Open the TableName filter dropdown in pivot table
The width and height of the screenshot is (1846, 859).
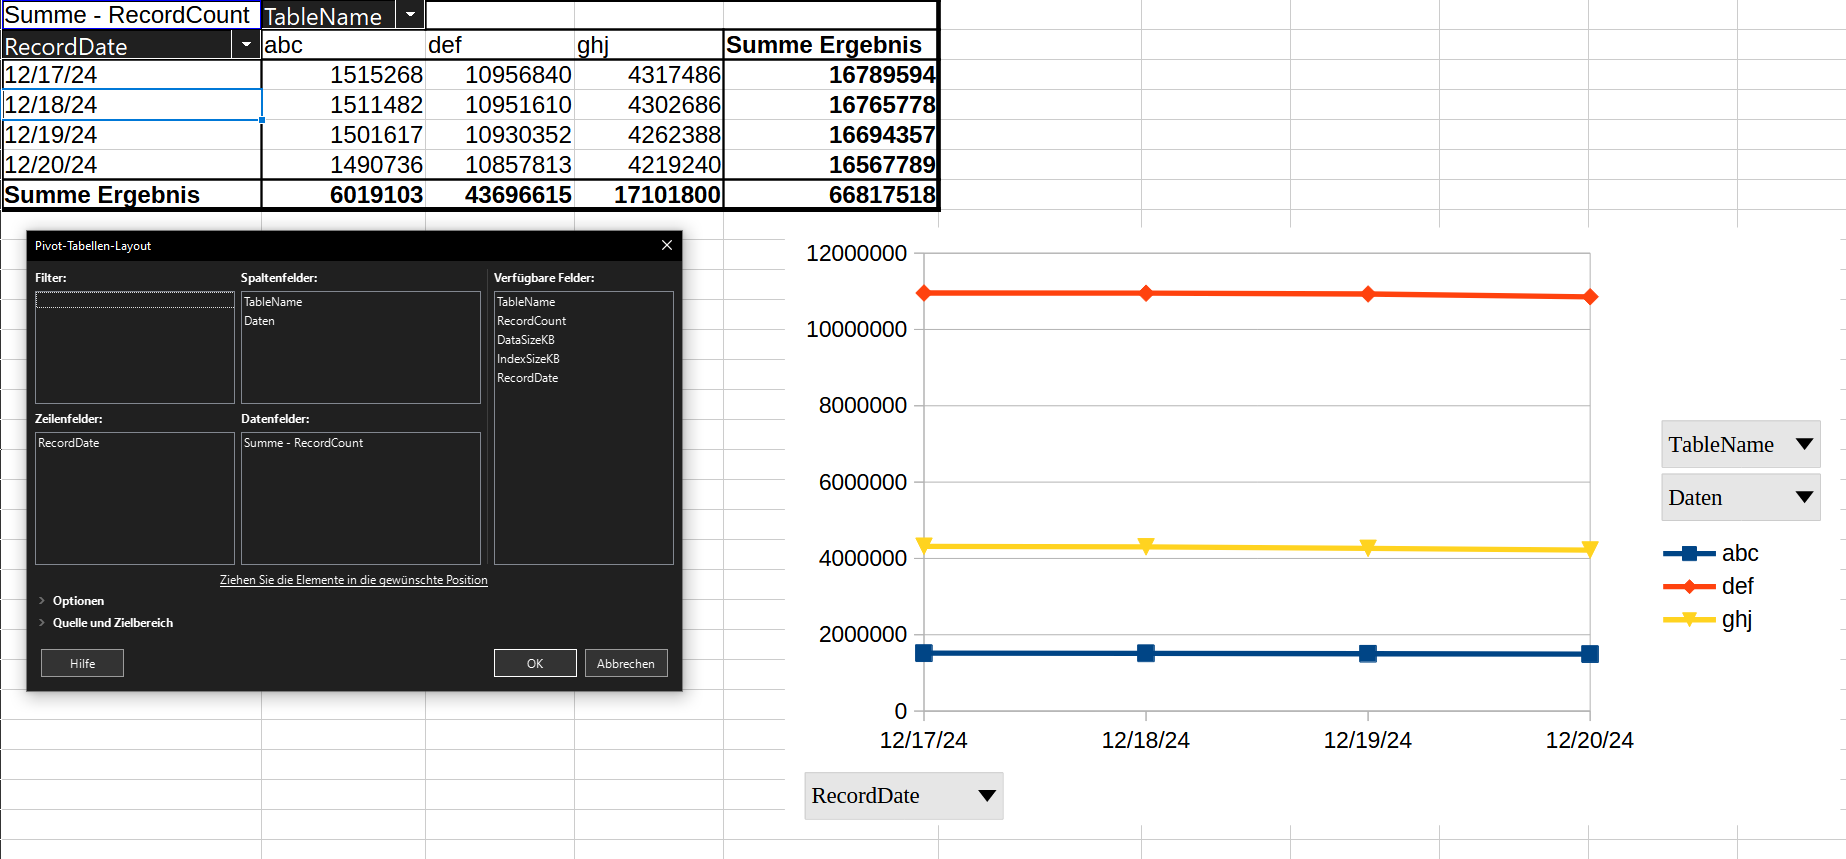(x=410, y=15)
